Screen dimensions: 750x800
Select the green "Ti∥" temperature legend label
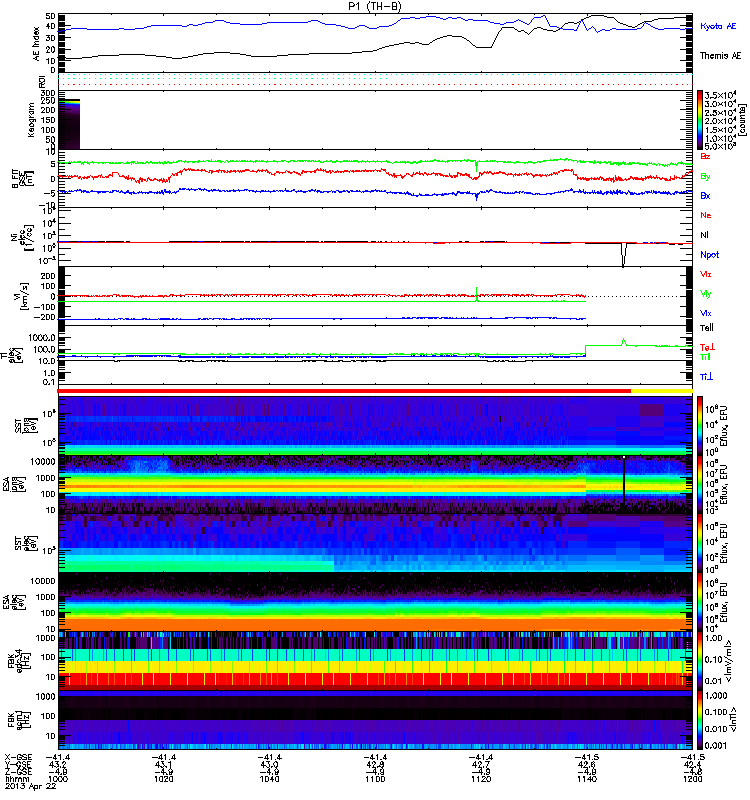705,357
